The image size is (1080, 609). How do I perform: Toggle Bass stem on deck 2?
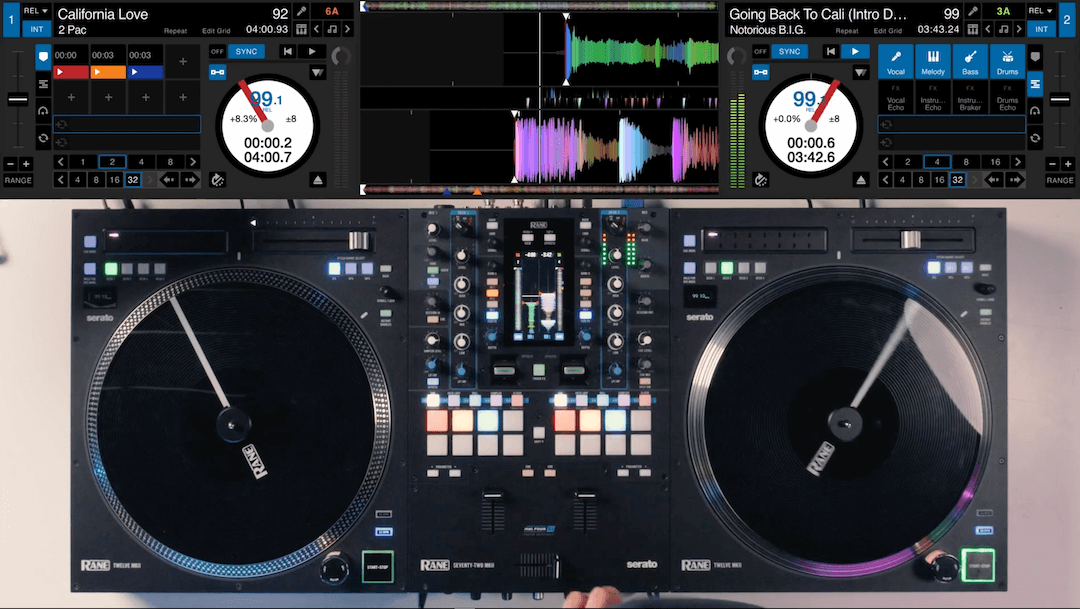[x=970, y=62]
